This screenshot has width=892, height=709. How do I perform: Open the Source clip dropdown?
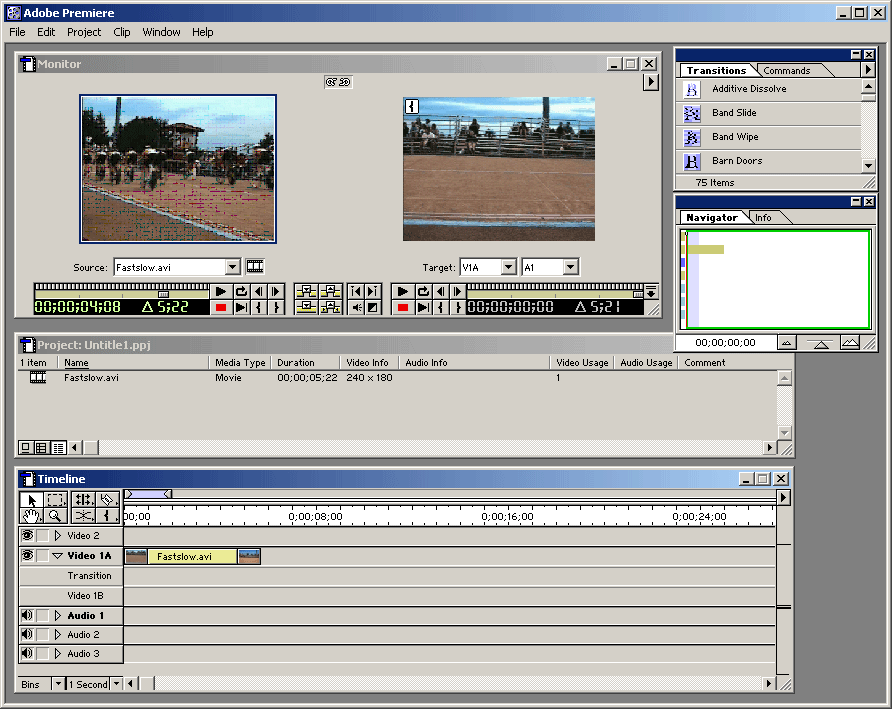pyautogui.click(x=232, y=267)
